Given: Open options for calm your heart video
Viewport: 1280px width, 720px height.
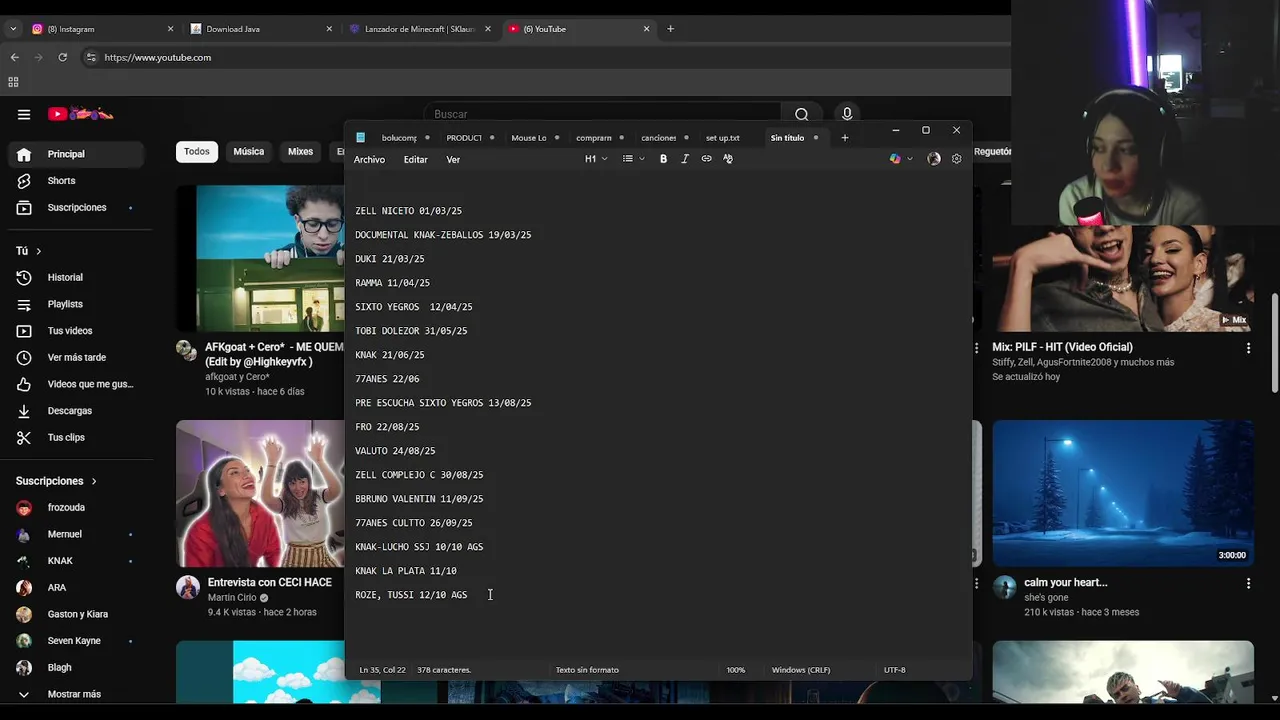Looking at the screenshot, I should point(1248,583).
